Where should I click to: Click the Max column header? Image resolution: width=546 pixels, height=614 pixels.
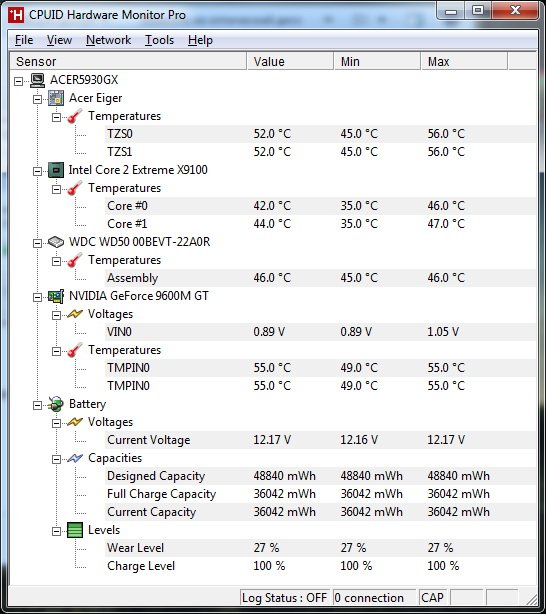point(464,61)
